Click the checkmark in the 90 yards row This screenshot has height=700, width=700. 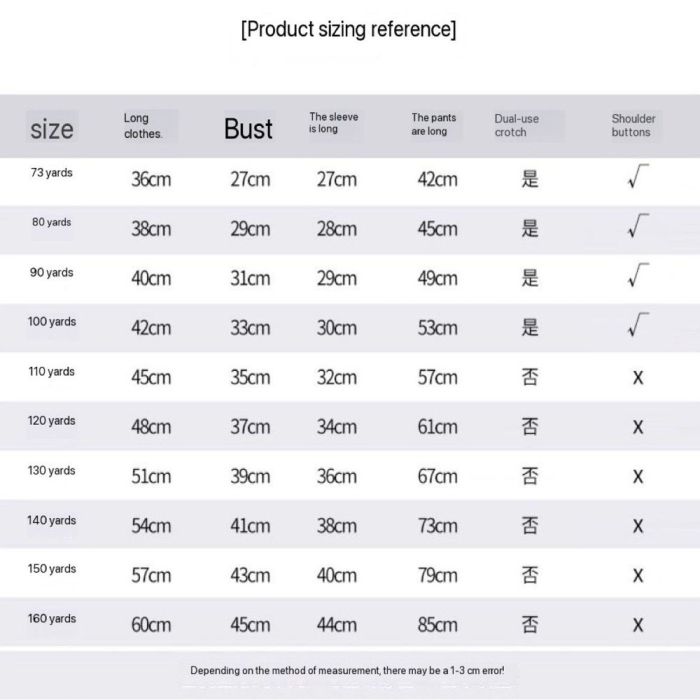(x=639, y=277)
